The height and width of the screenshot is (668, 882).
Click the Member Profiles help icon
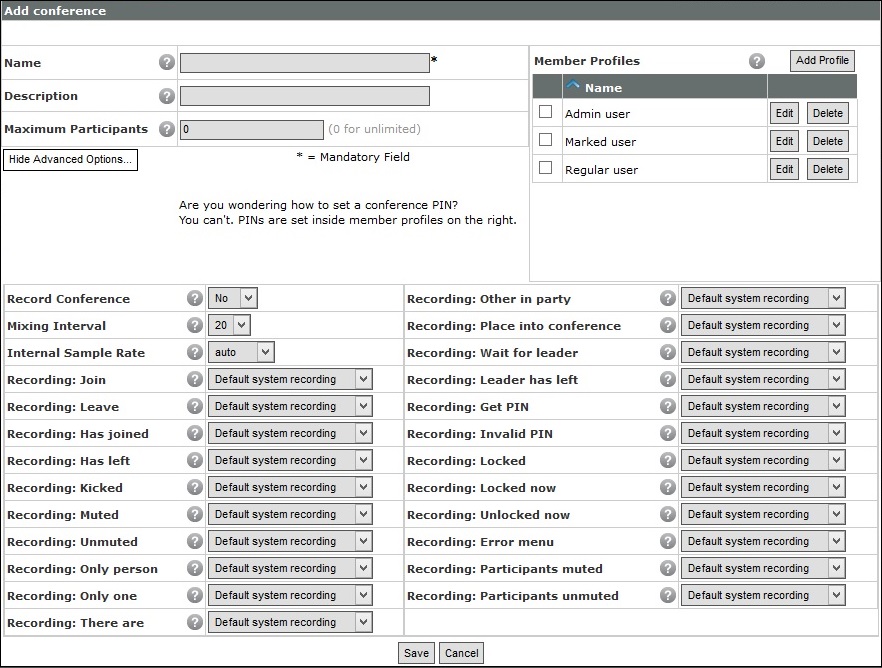(x=757, y=61)
